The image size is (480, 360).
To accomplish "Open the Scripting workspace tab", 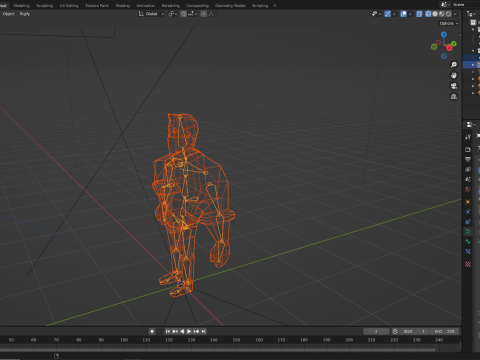I will [x=260, y=5].
